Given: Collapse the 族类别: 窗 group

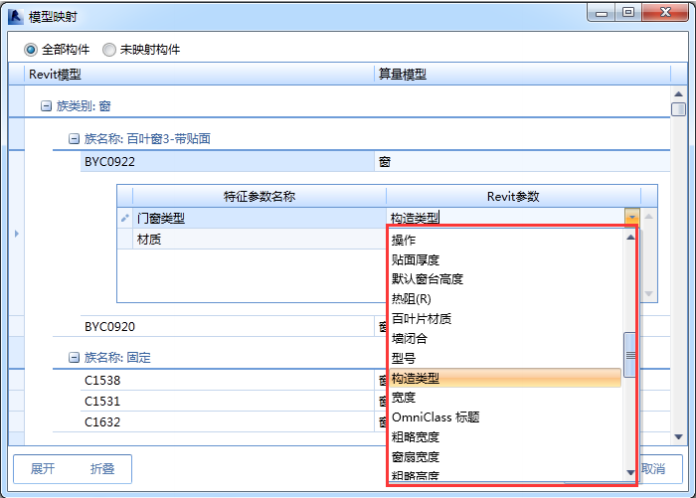Looking at the screenshot, I should [x=46, y=106].
